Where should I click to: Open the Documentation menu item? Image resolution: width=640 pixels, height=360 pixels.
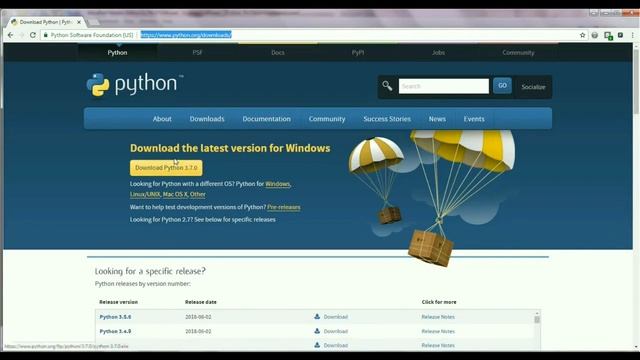267,119
